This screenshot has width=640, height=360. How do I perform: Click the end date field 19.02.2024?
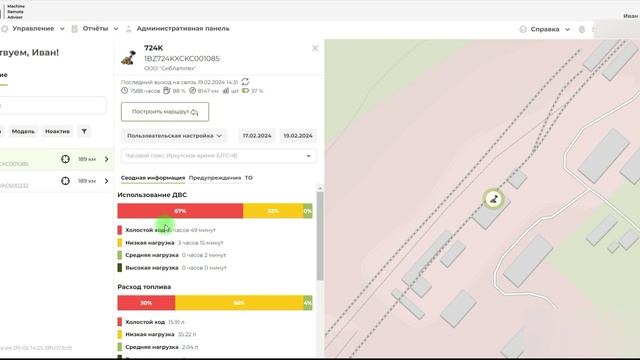[298, 136]
